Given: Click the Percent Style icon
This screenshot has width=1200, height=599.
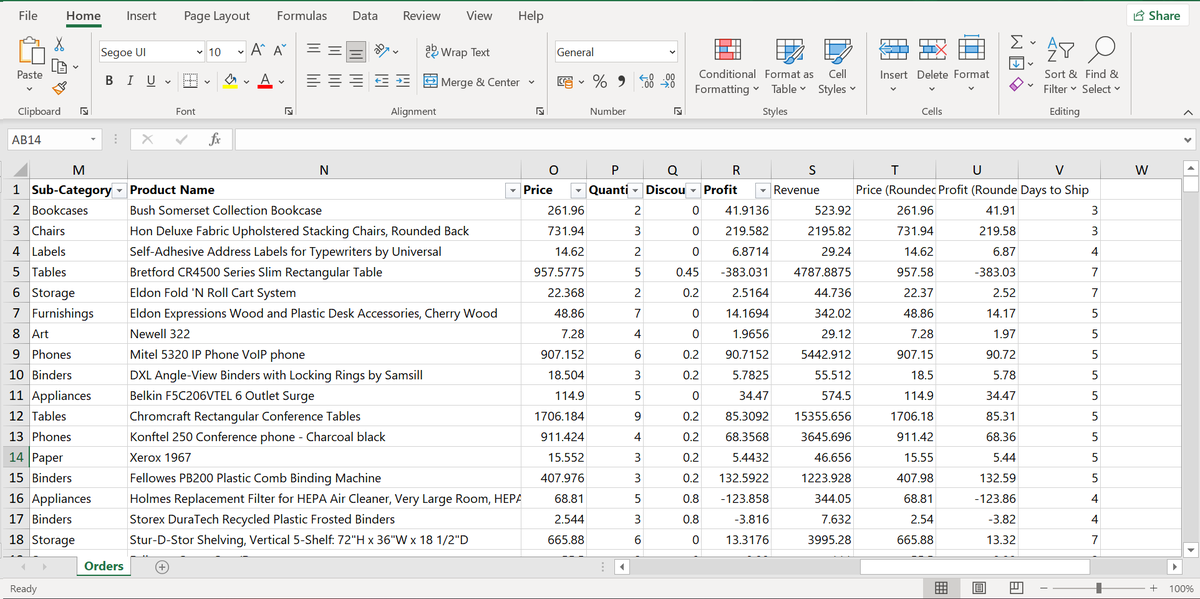Looking at the screenshot, I should pos(601,82).
